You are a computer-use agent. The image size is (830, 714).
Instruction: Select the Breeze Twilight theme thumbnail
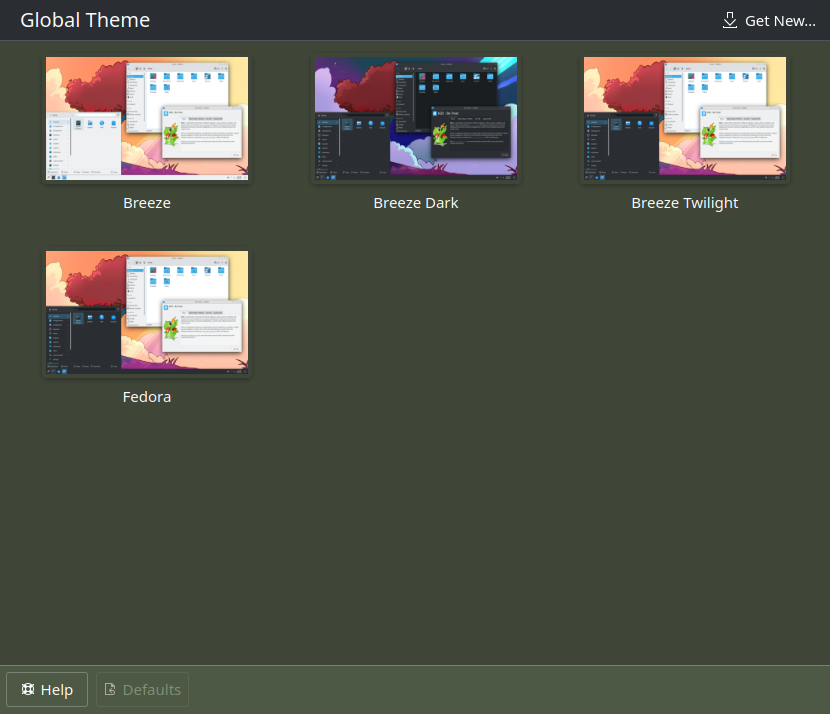click(684, 119)
